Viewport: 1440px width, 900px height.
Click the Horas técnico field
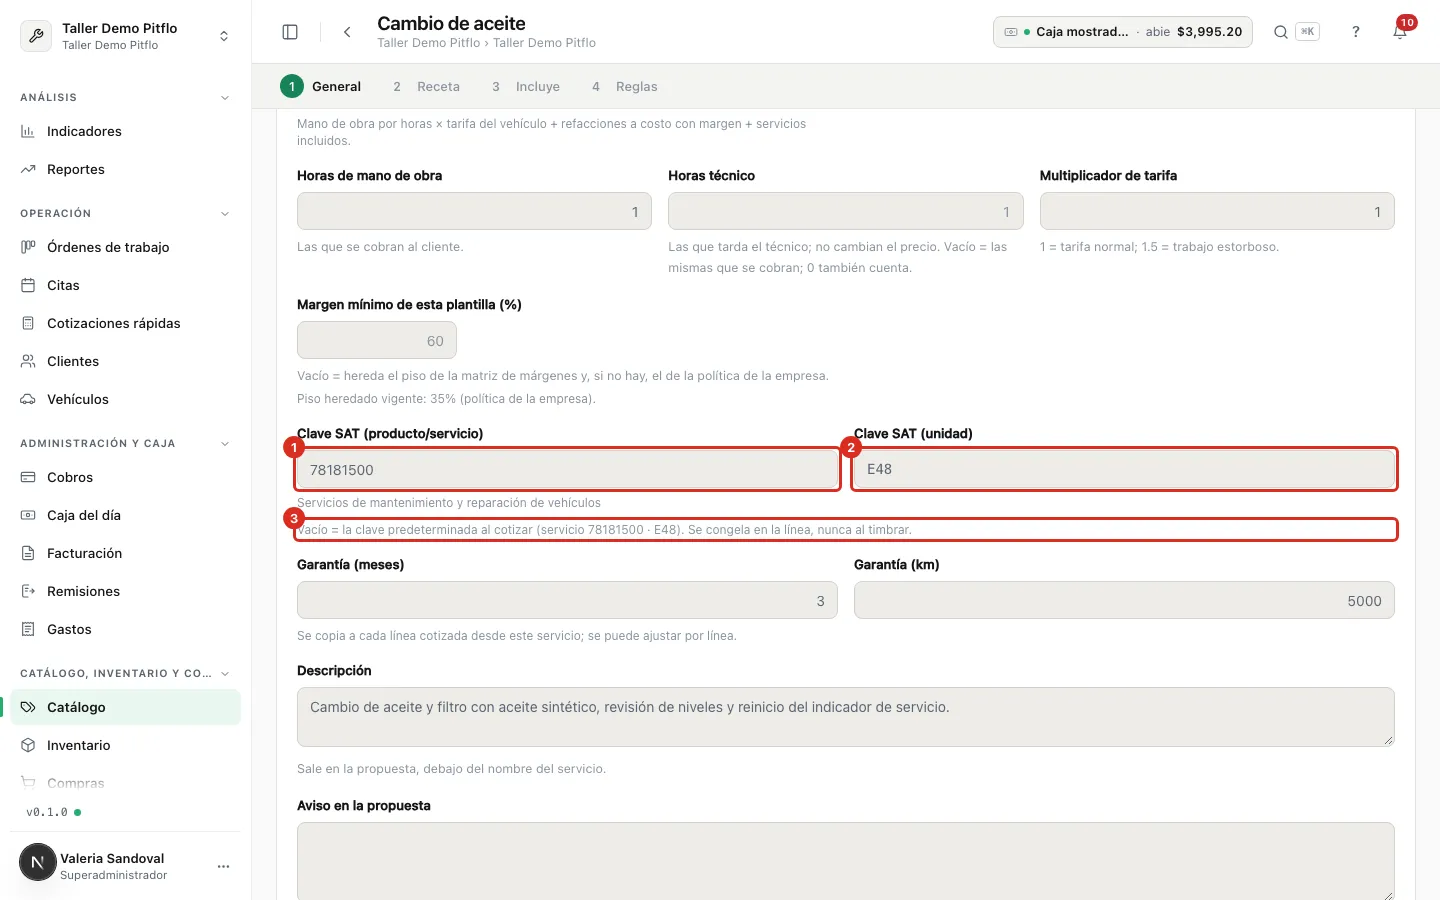[x=846, y=211]
